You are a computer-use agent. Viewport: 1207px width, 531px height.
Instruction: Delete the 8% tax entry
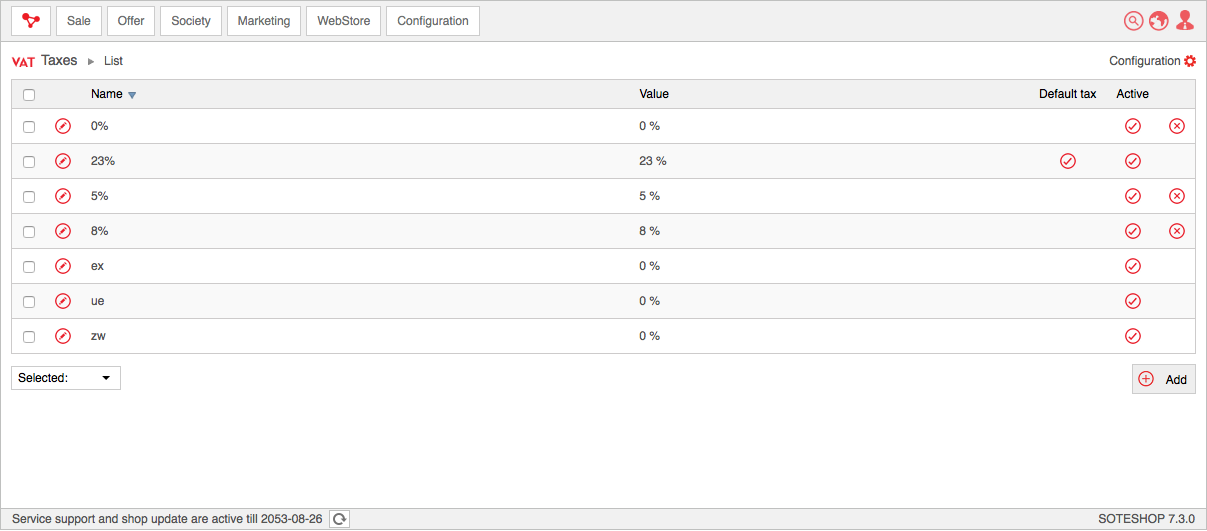click(x=1177, y=231)
